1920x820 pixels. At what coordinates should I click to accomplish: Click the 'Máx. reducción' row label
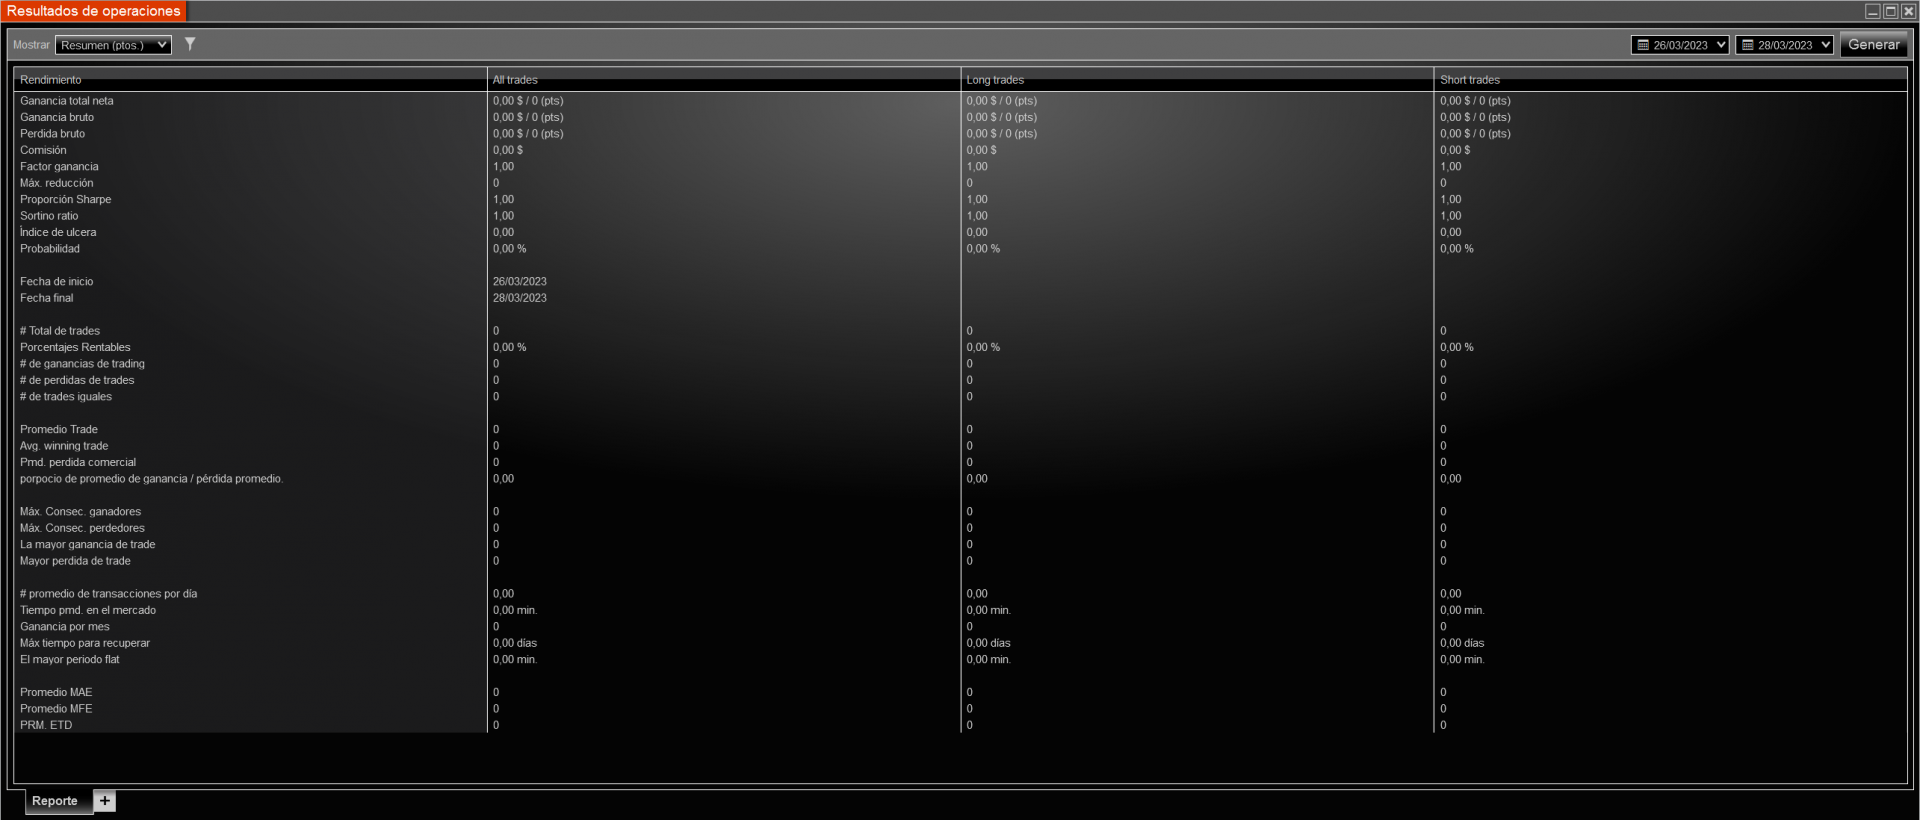tap(57, 183)
